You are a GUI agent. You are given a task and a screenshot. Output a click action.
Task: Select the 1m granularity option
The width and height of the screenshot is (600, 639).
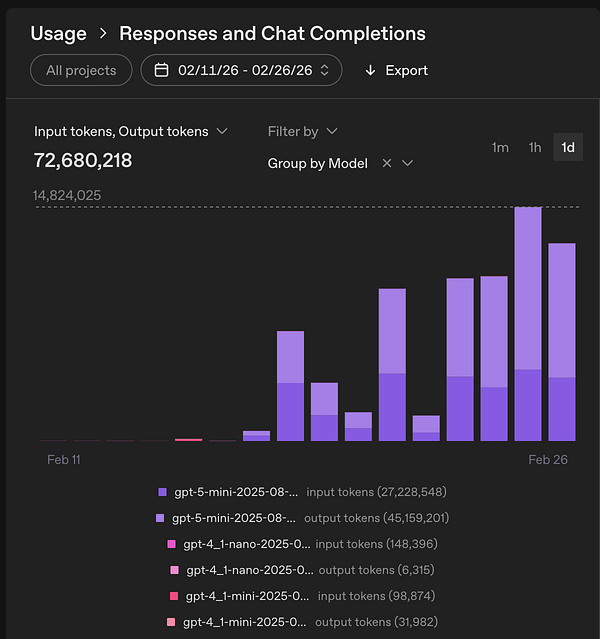pyautogui.click(x=500, y=147)
